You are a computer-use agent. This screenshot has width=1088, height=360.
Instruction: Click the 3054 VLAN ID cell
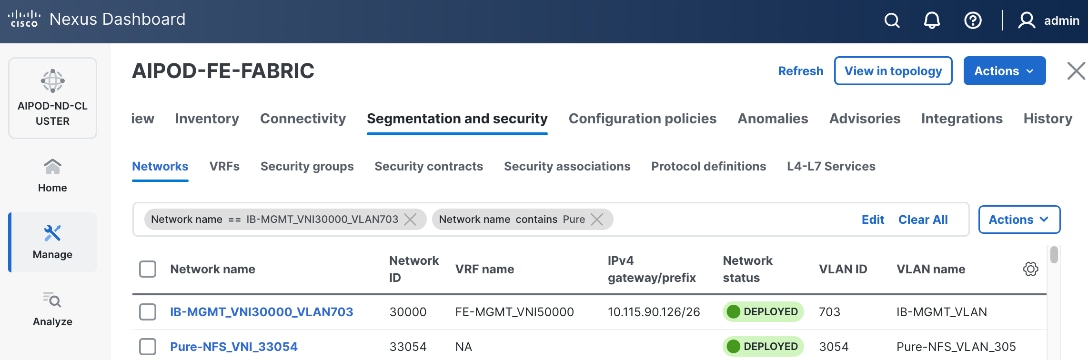pyautogui.click(x=834, y=346)
